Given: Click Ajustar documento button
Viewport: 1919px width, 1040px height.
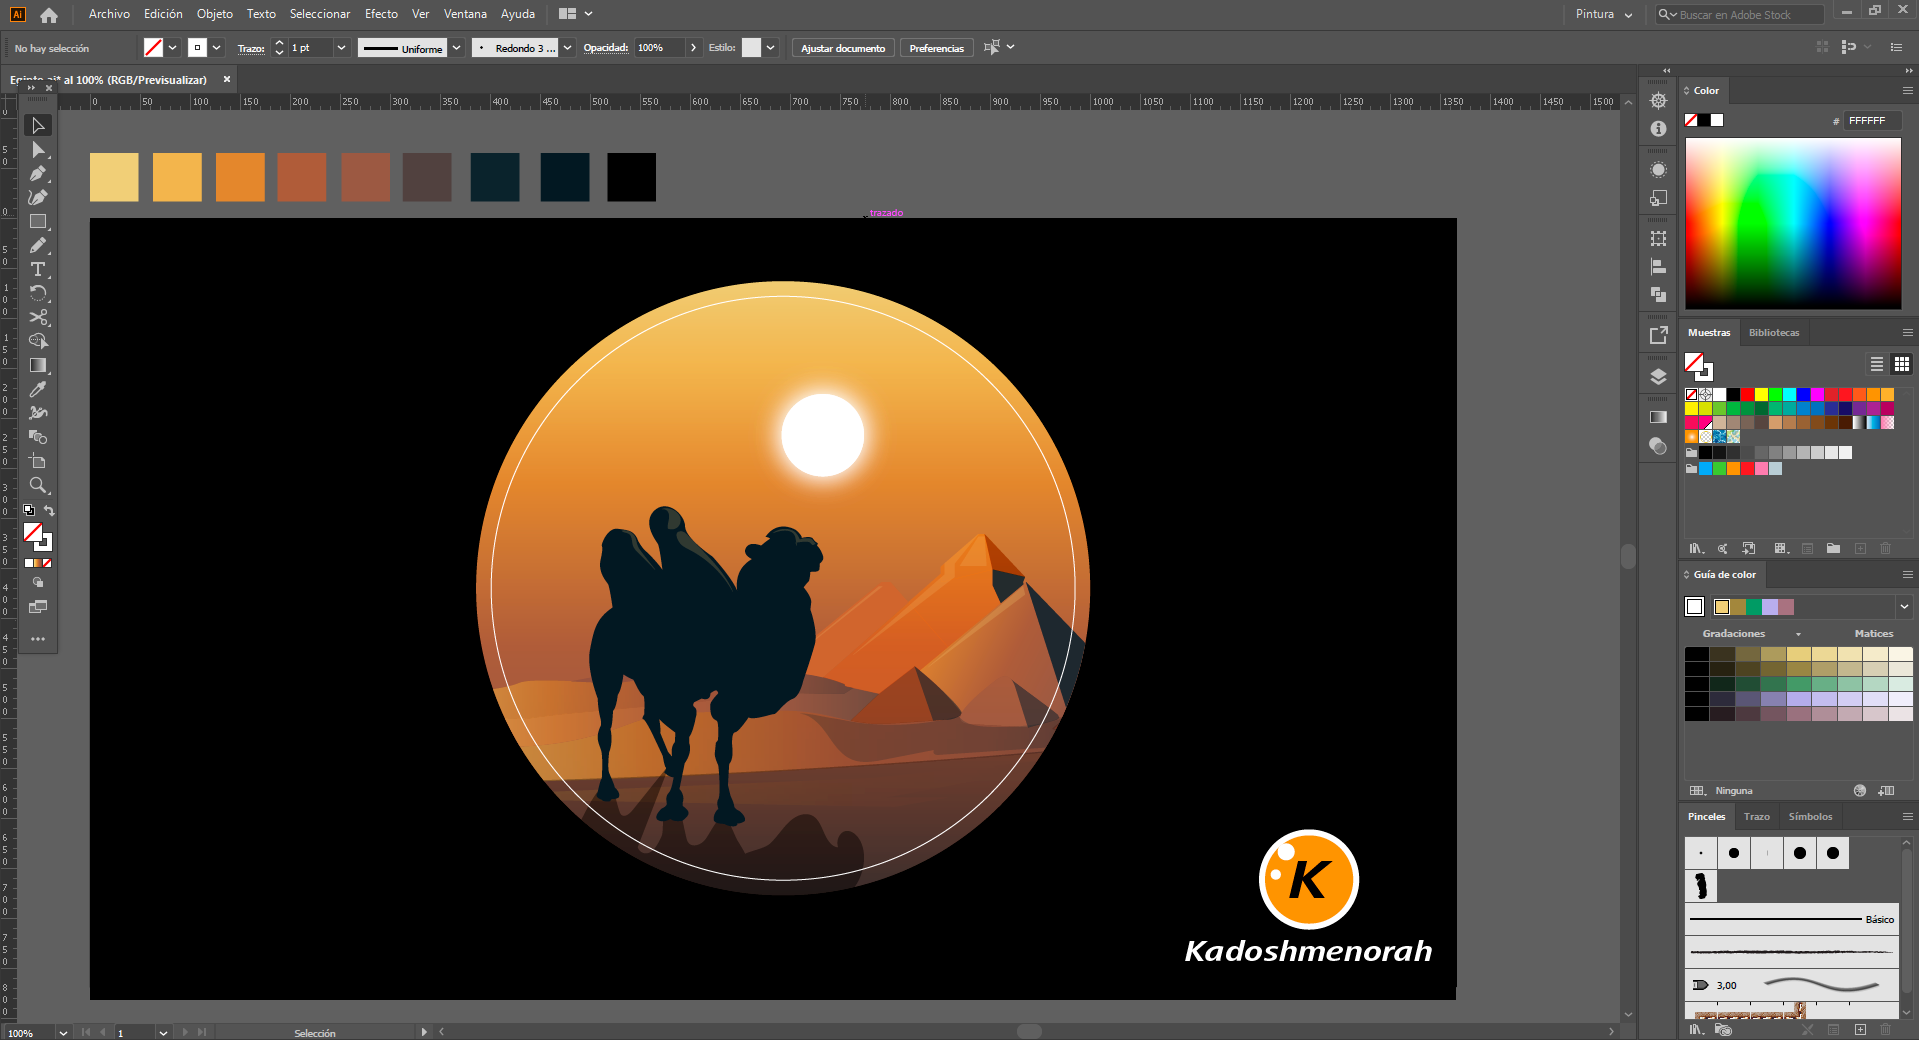Looking at the screenshot, I should (x=843, y=48).
